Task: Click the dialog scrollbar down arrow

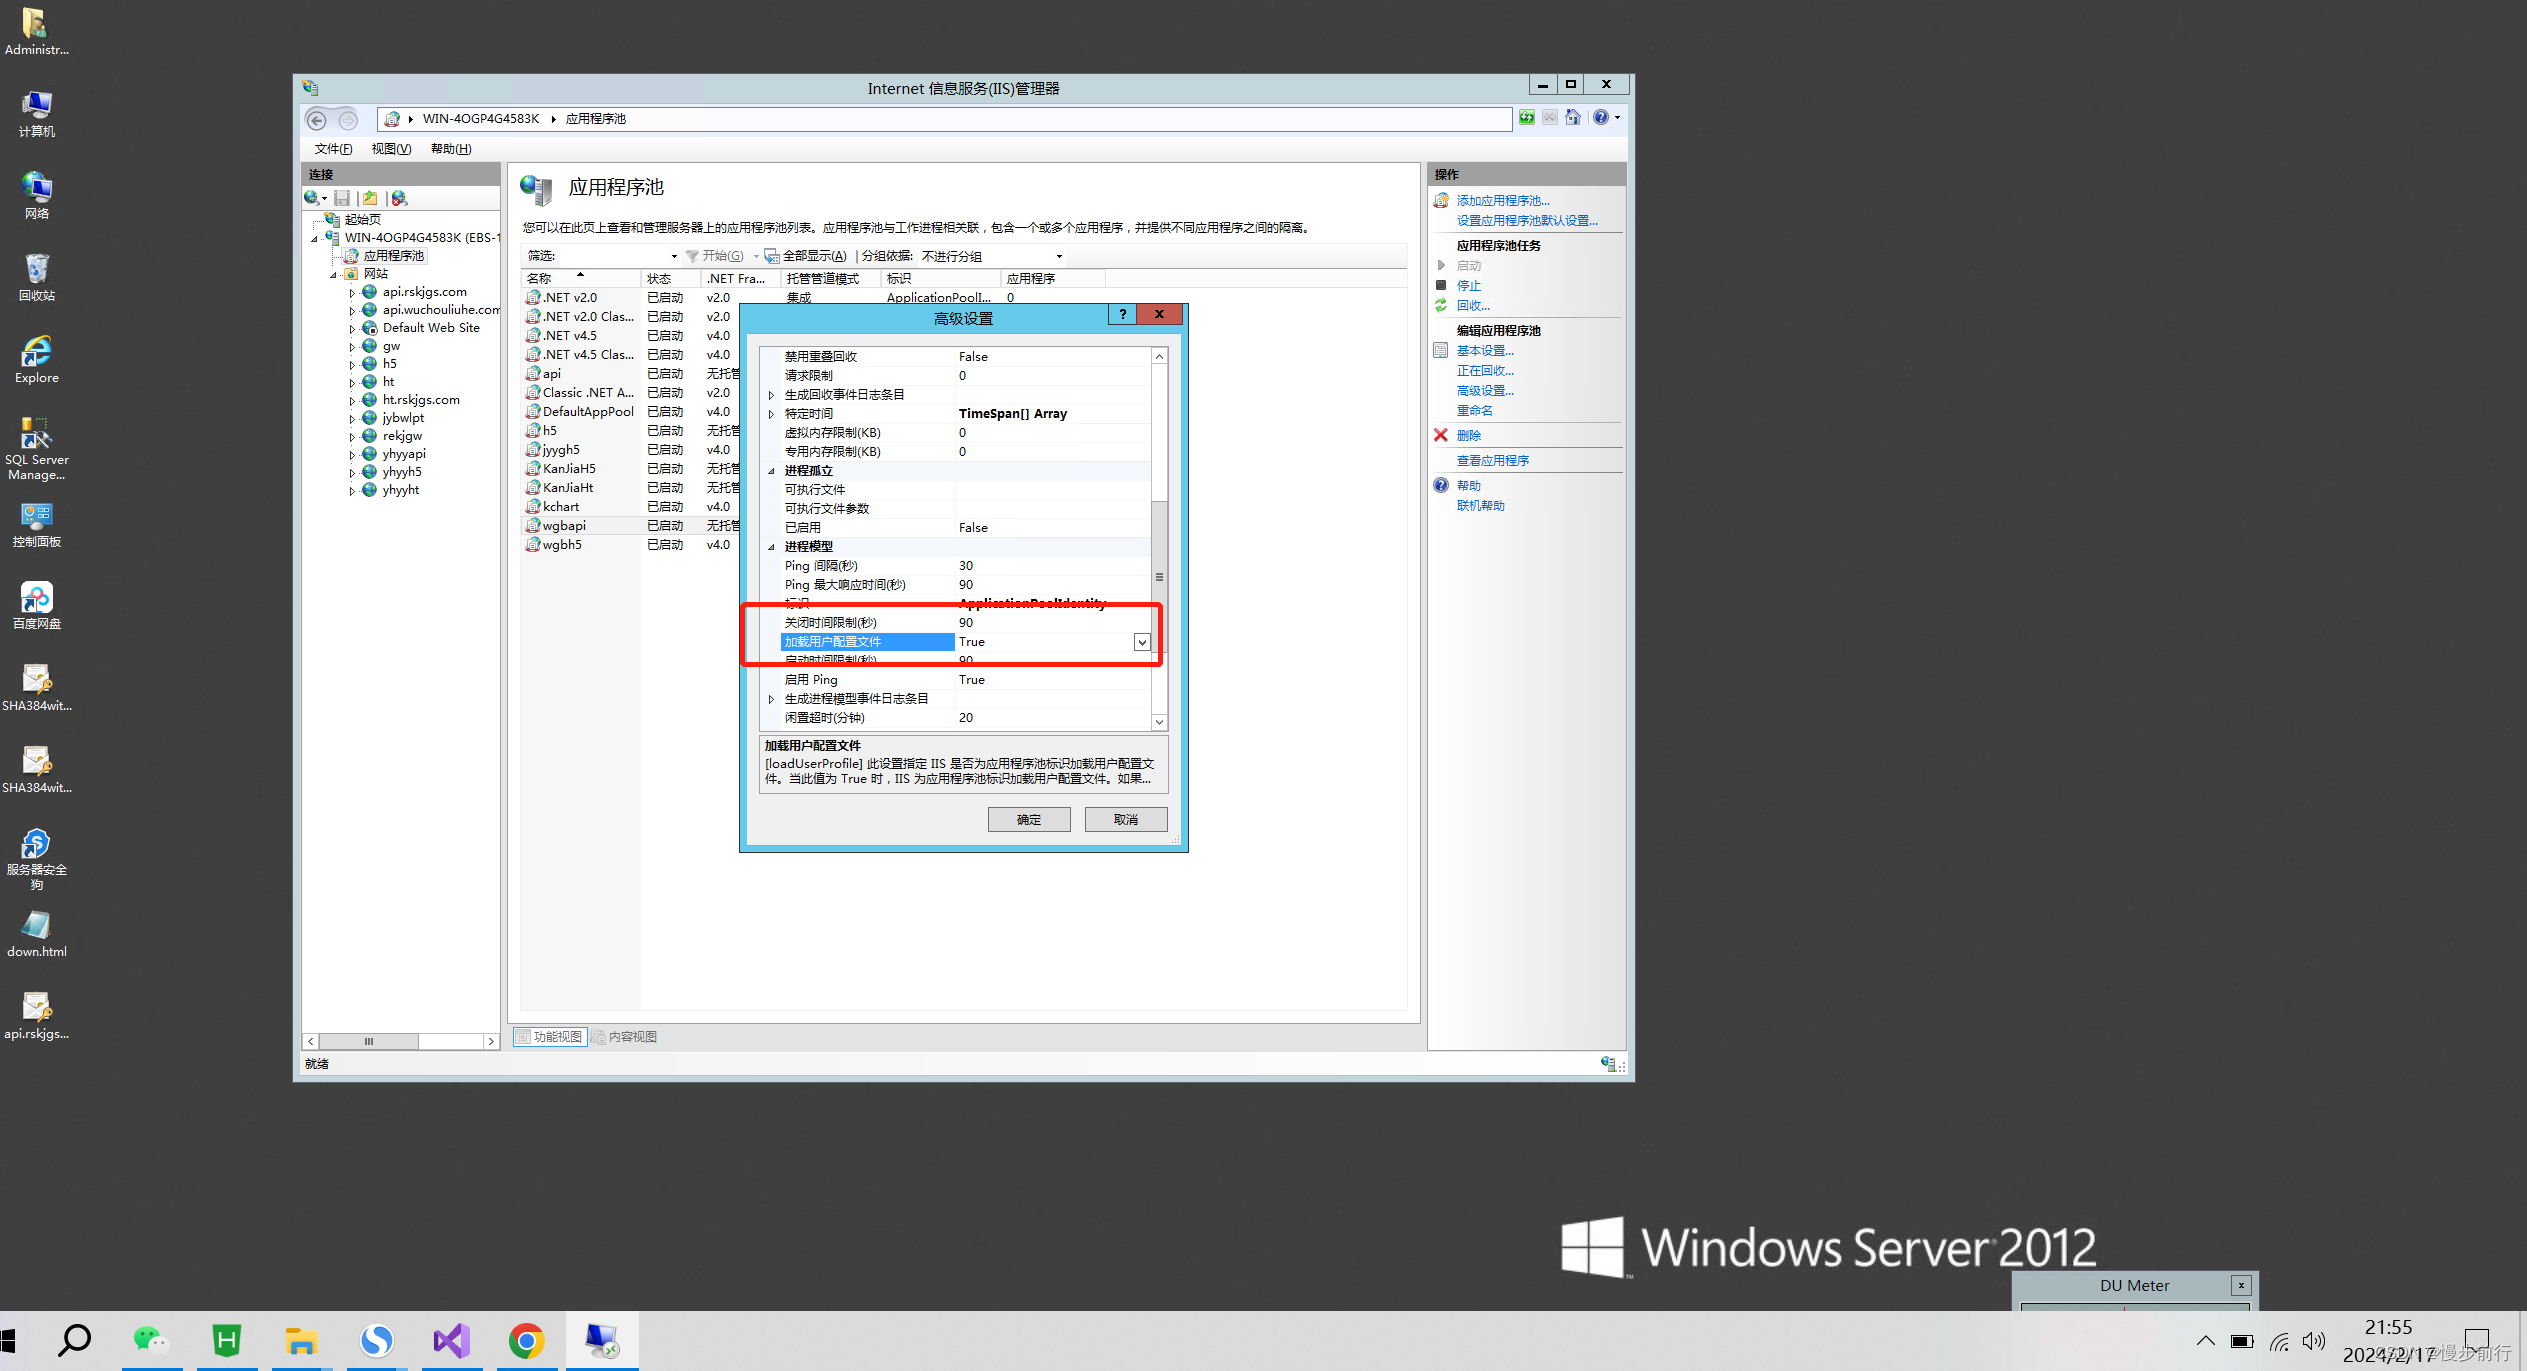Action: pos(1158,721)
